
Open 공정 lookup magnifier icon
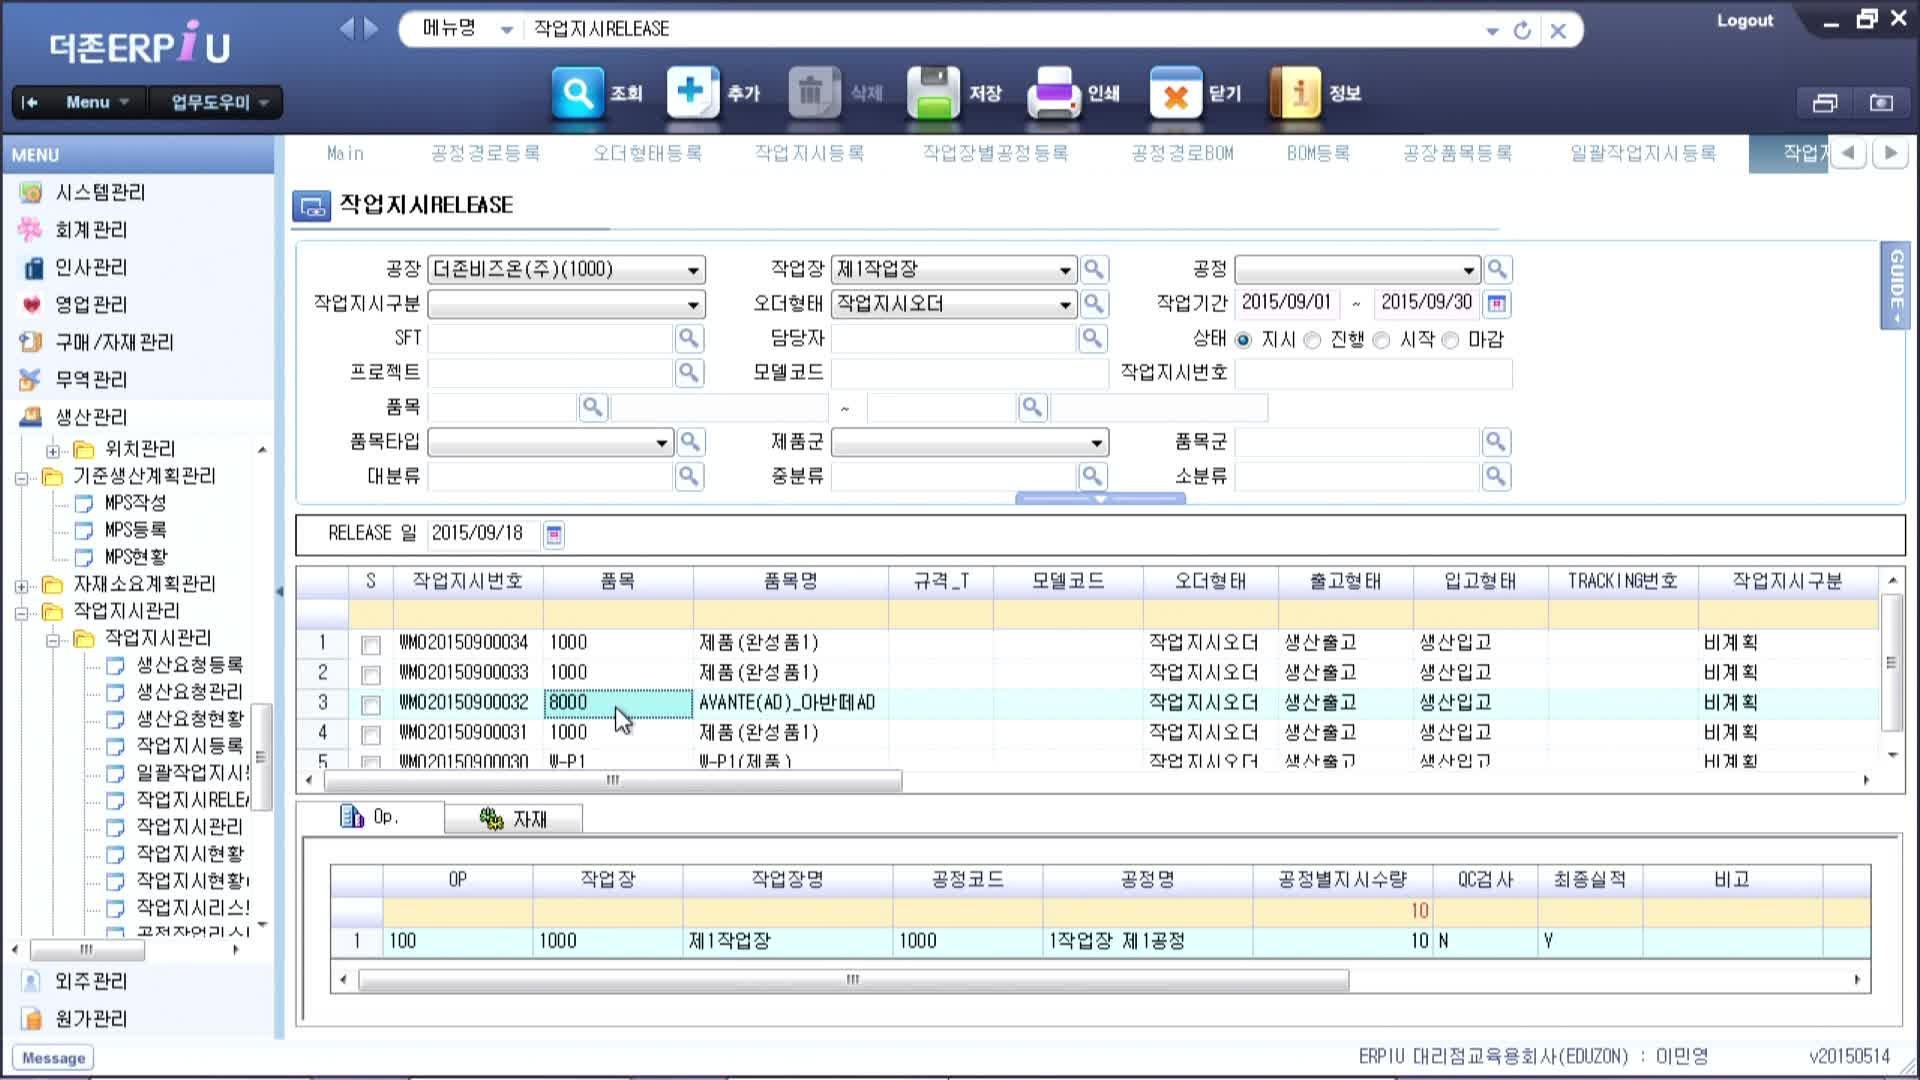click(x=1497, y=269)
